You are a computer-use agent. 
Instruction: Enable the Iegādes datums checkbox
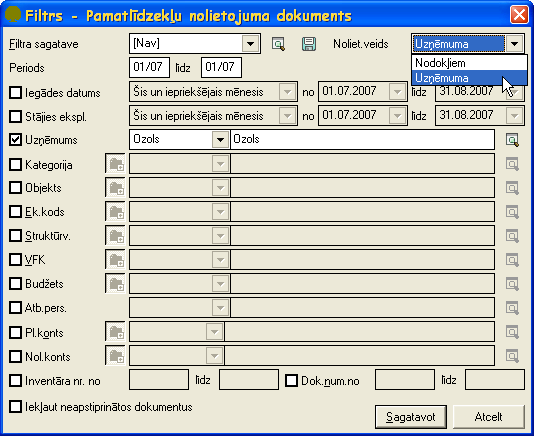[16, 92]
